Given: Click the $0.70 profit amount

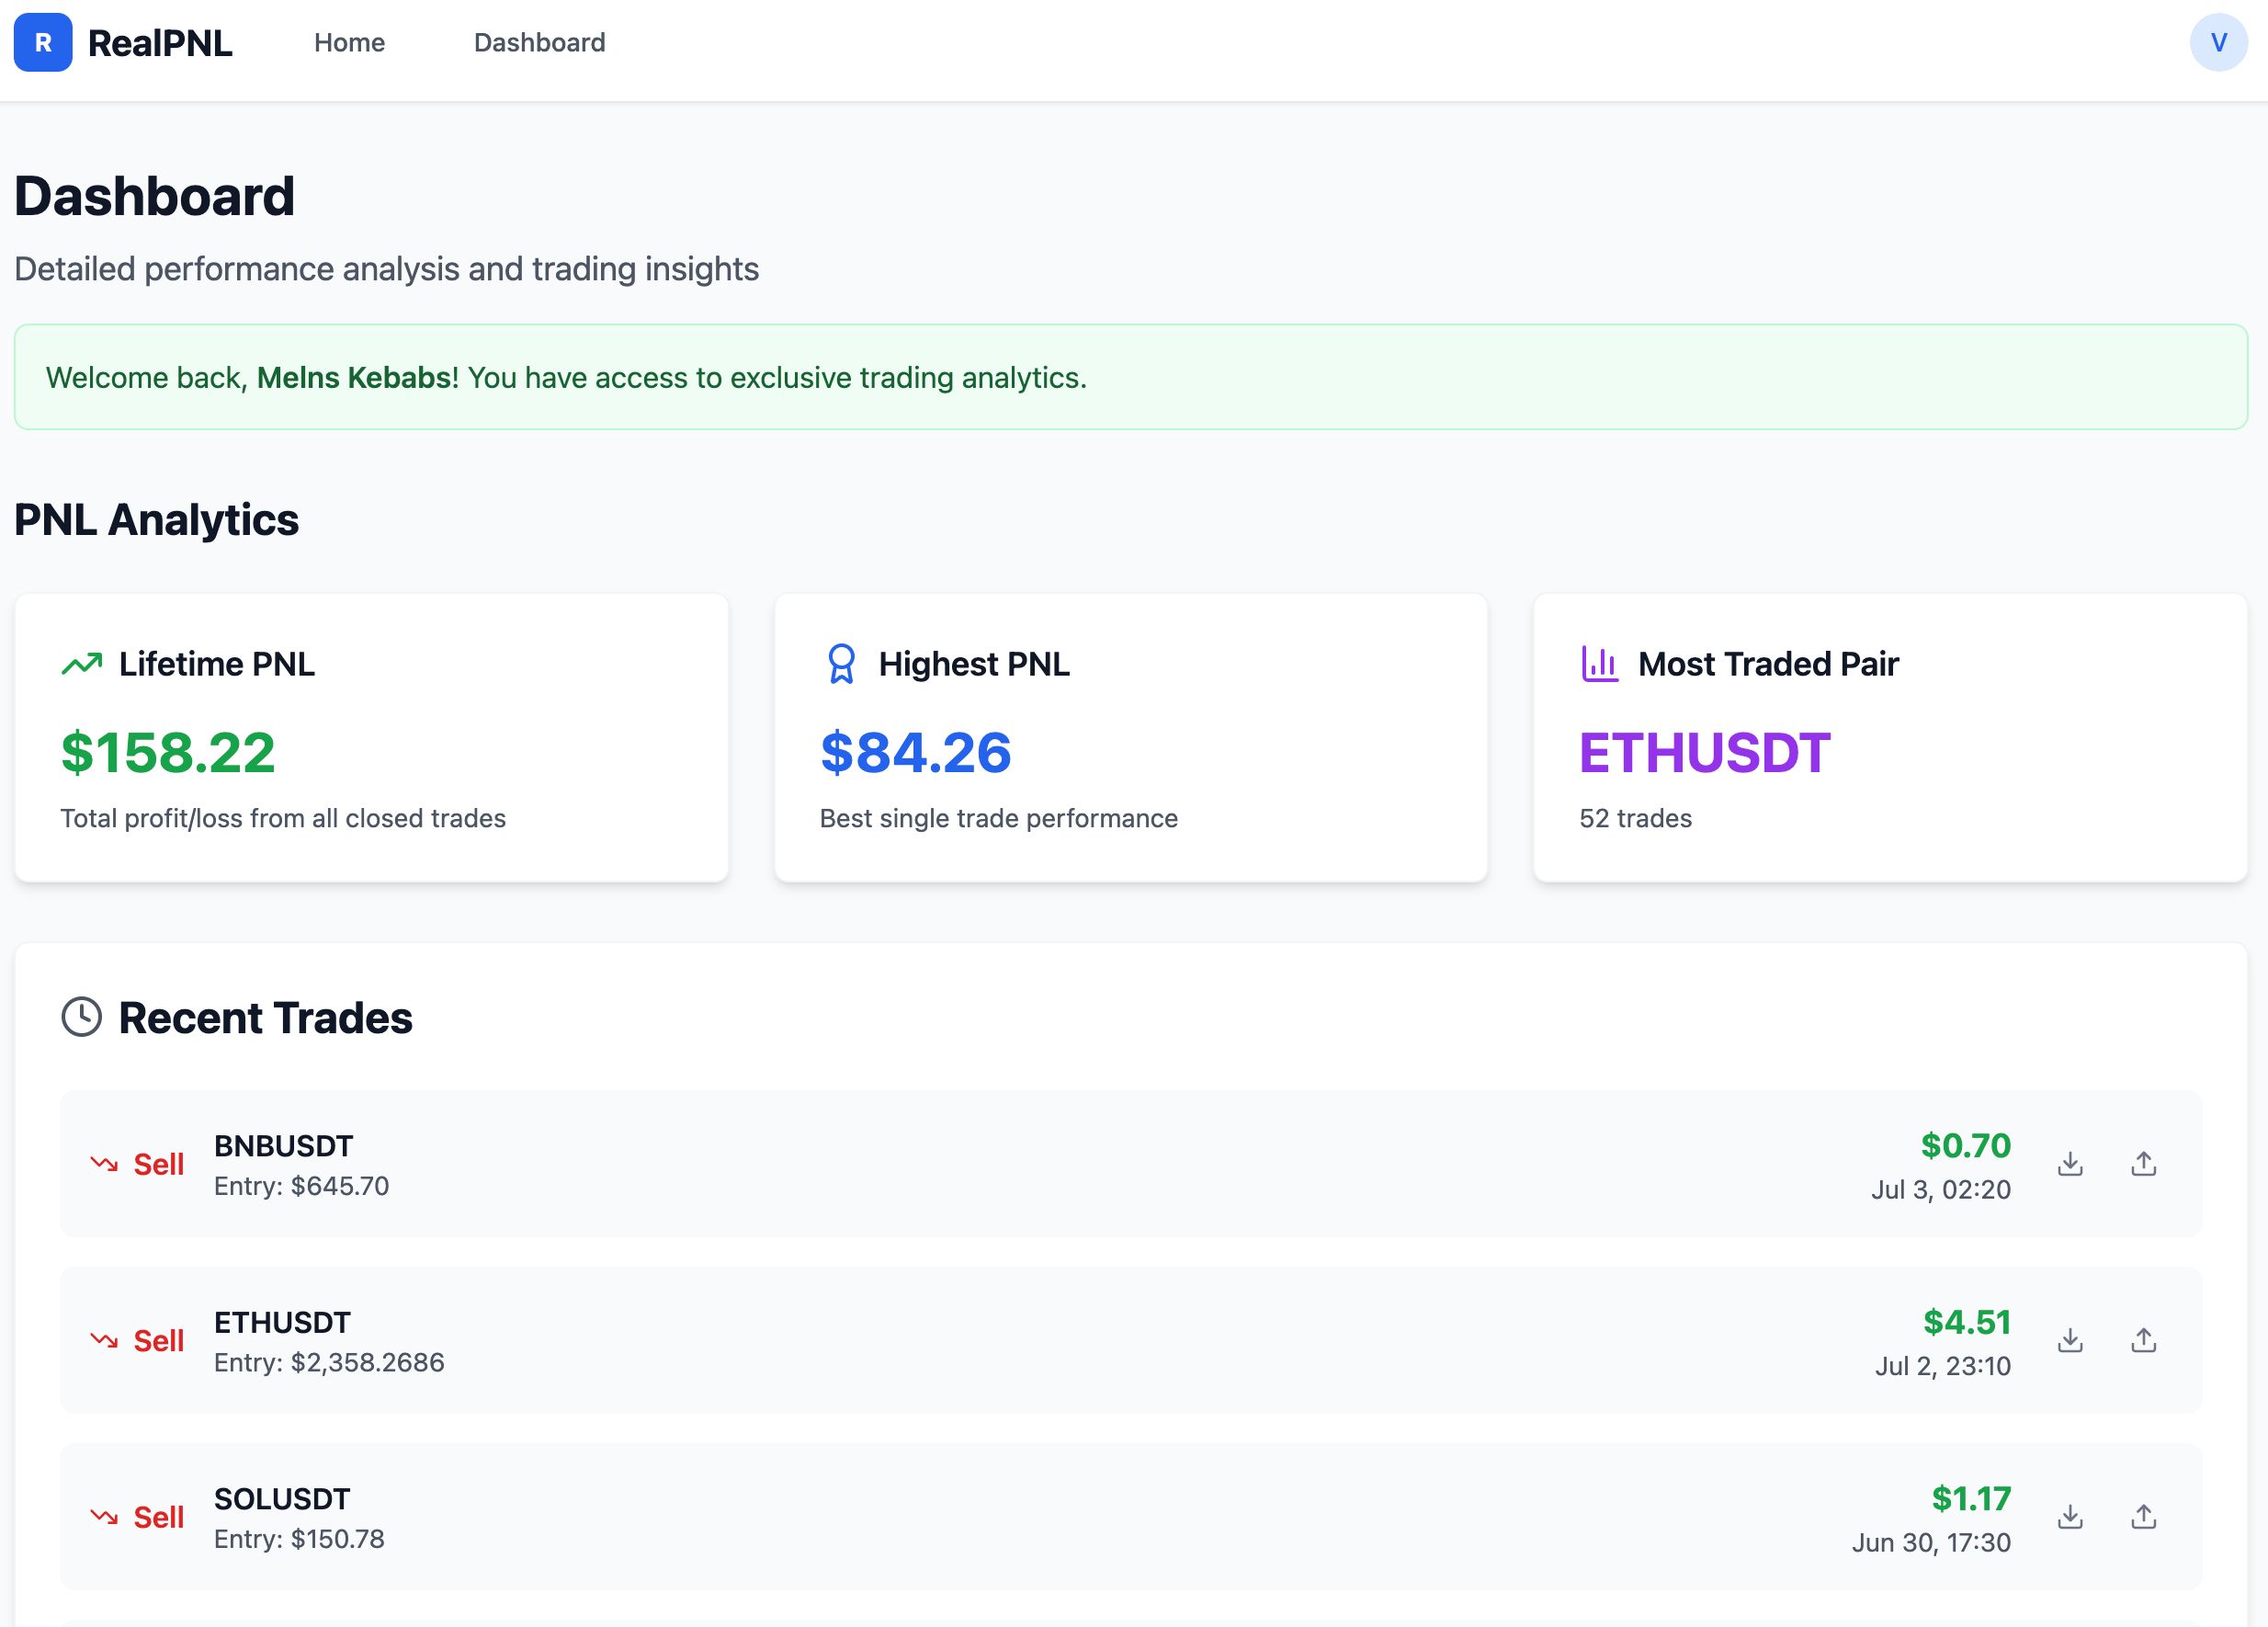Looking at the screenshot, I should [1966, 1146].
